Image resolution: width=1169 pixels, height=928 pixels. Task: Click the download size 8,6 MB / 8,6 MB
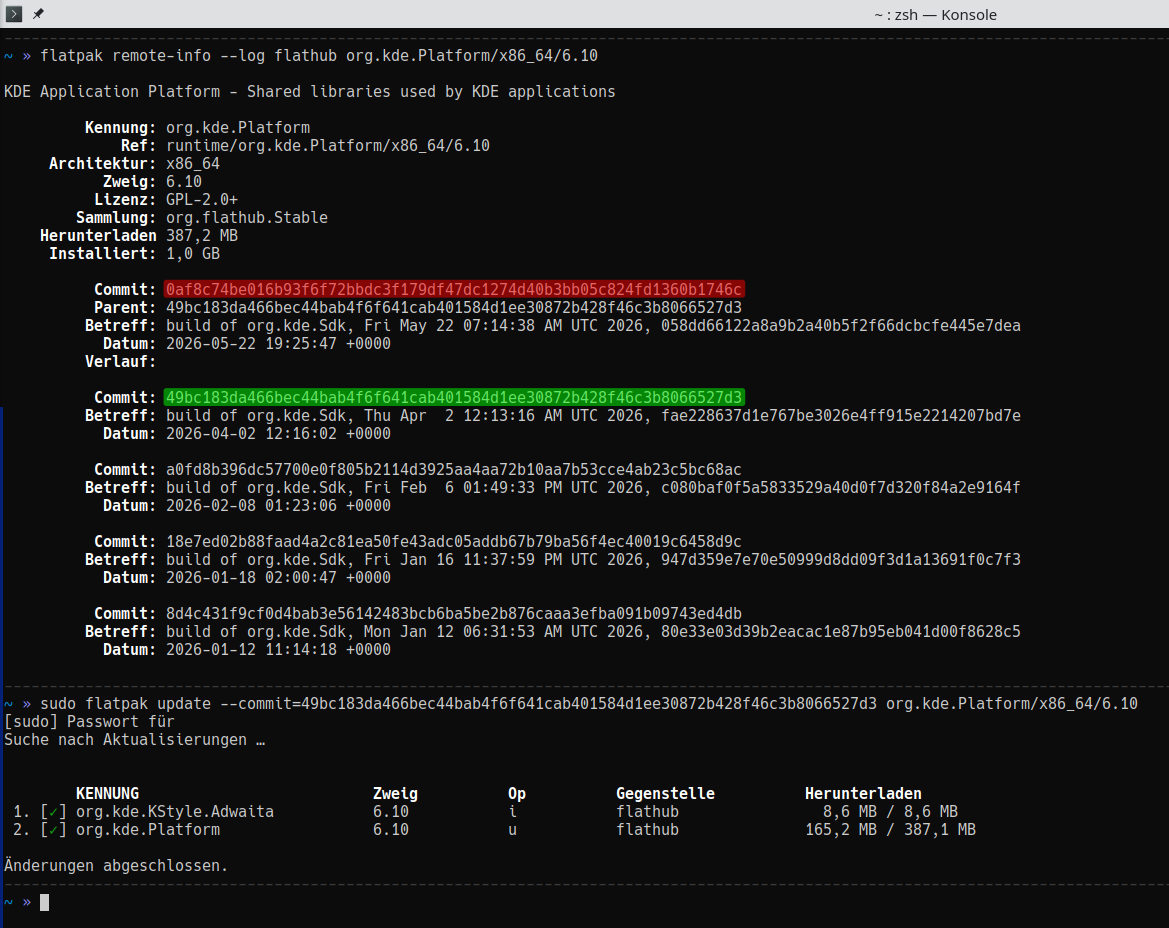(890, 812)
